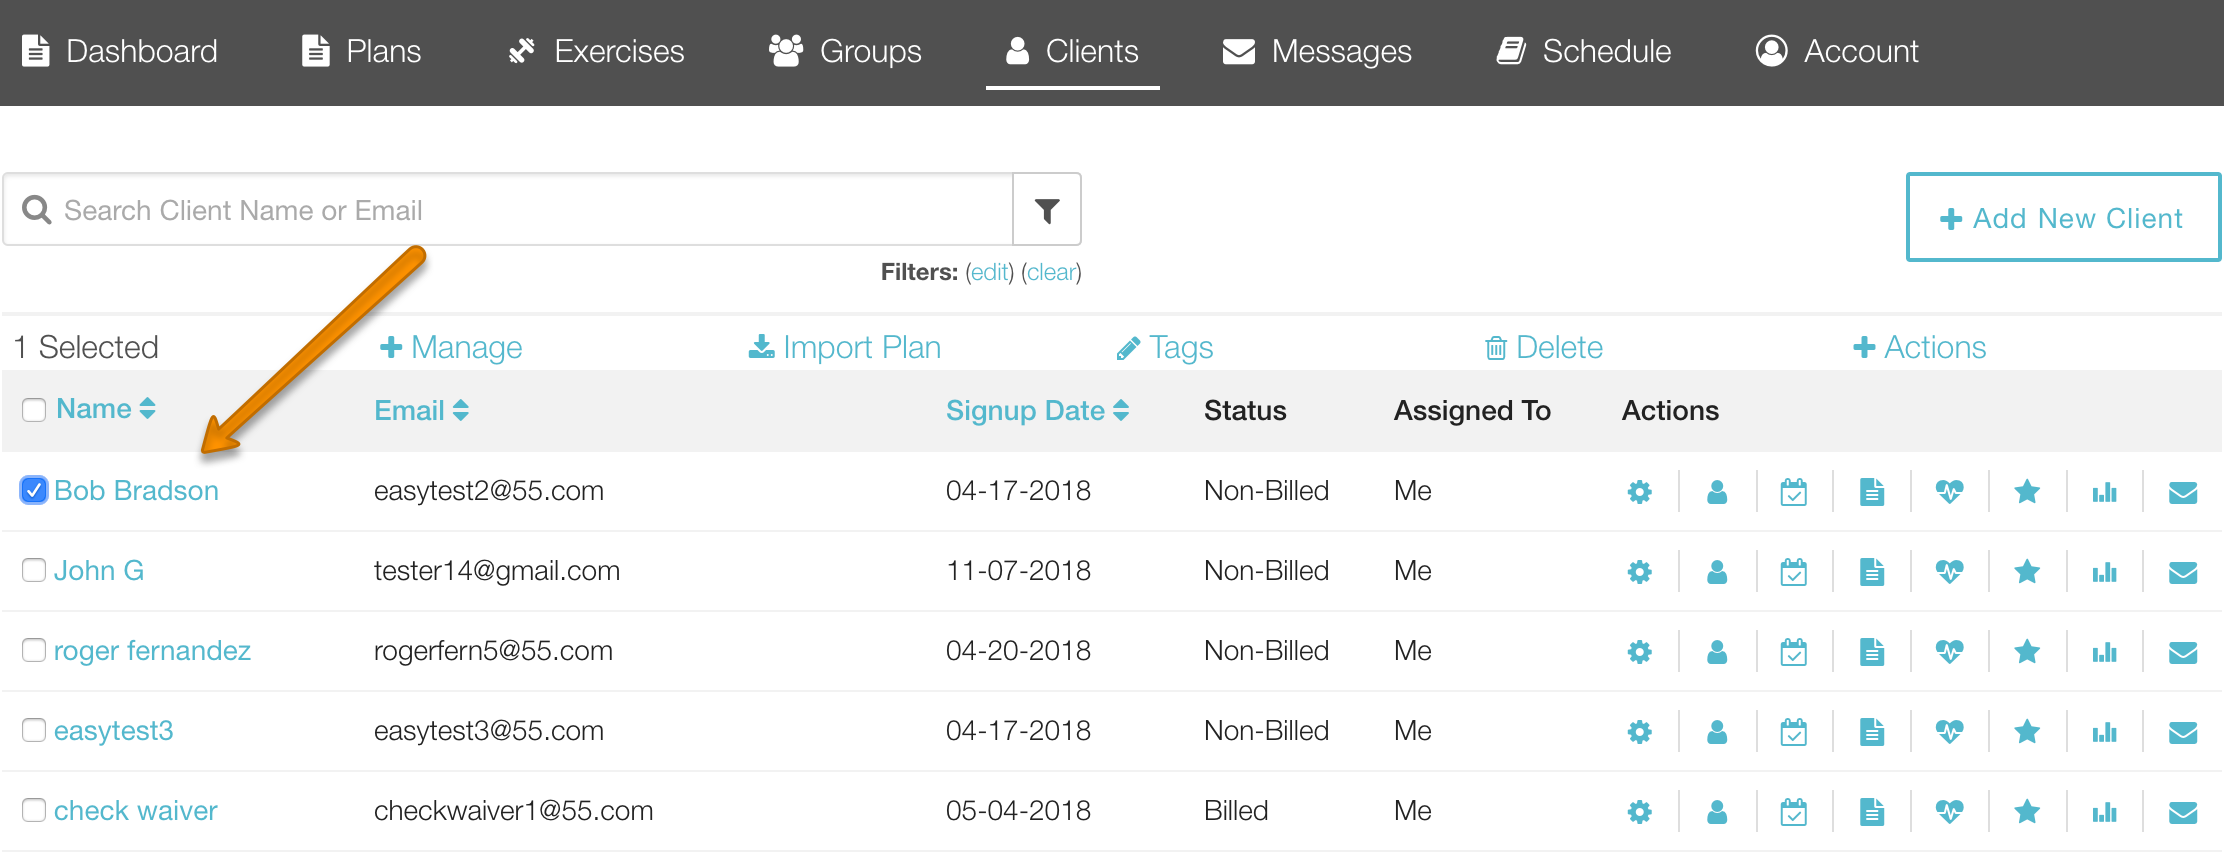Click the Add New Client button

tap(2063, 217)
